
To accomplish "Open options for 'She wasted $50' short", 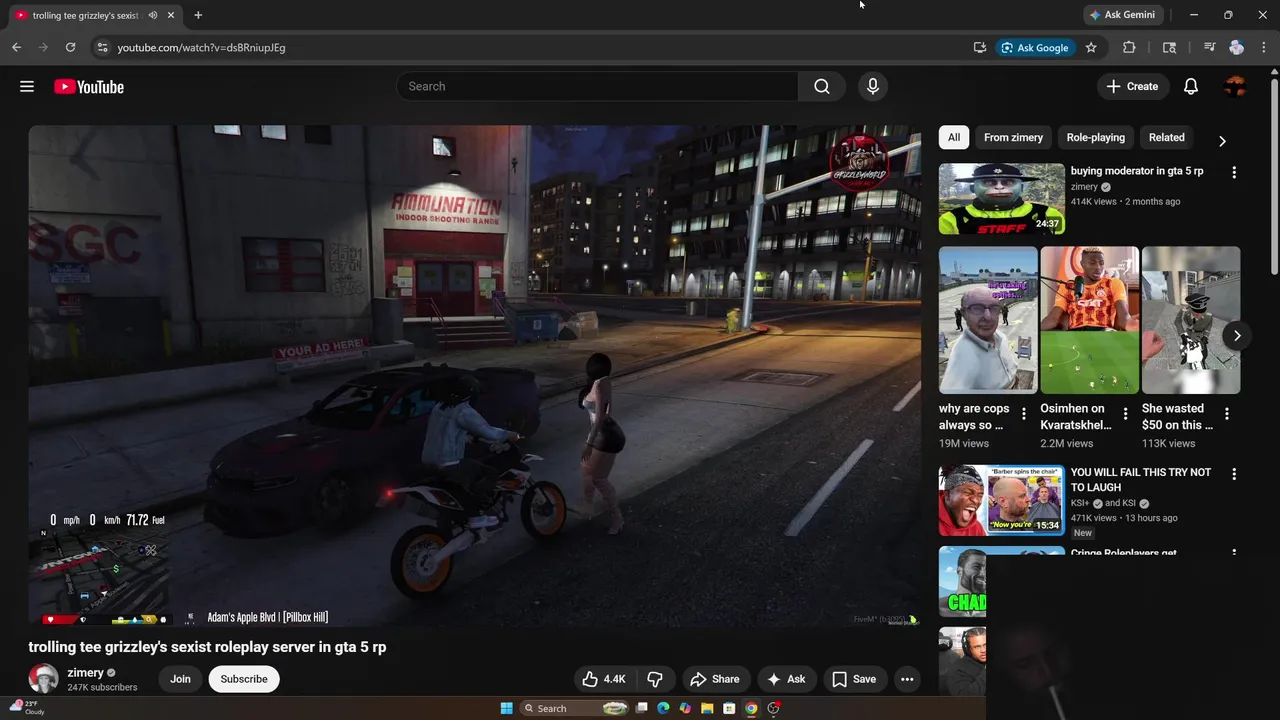I will (1227, 413).
